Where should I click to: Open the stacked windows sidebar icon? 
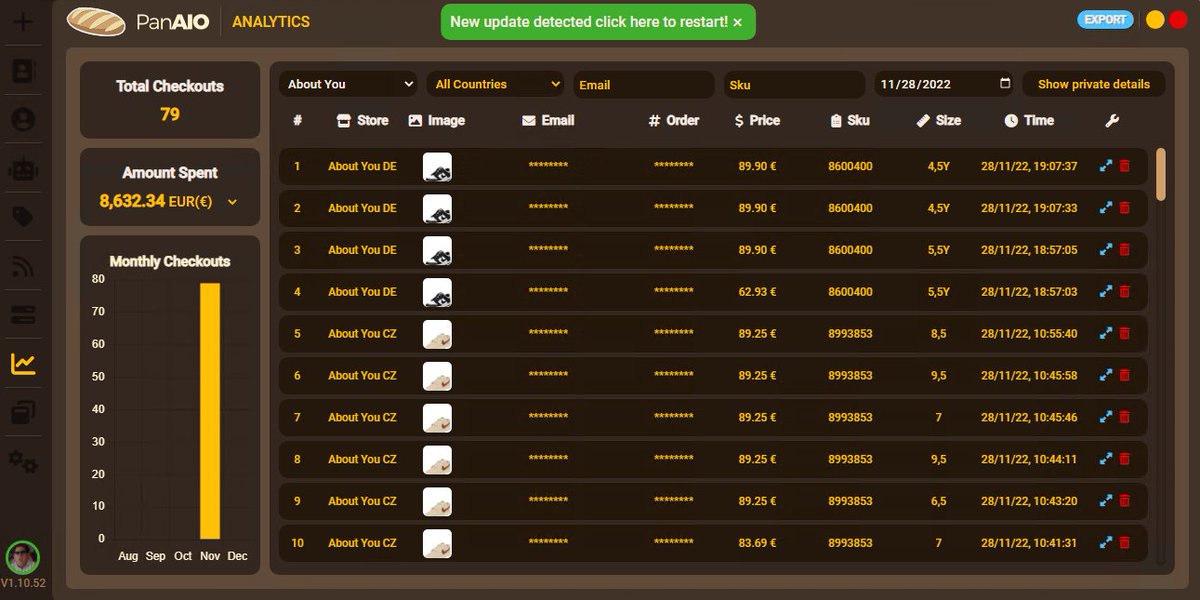[x=23, y=412]
